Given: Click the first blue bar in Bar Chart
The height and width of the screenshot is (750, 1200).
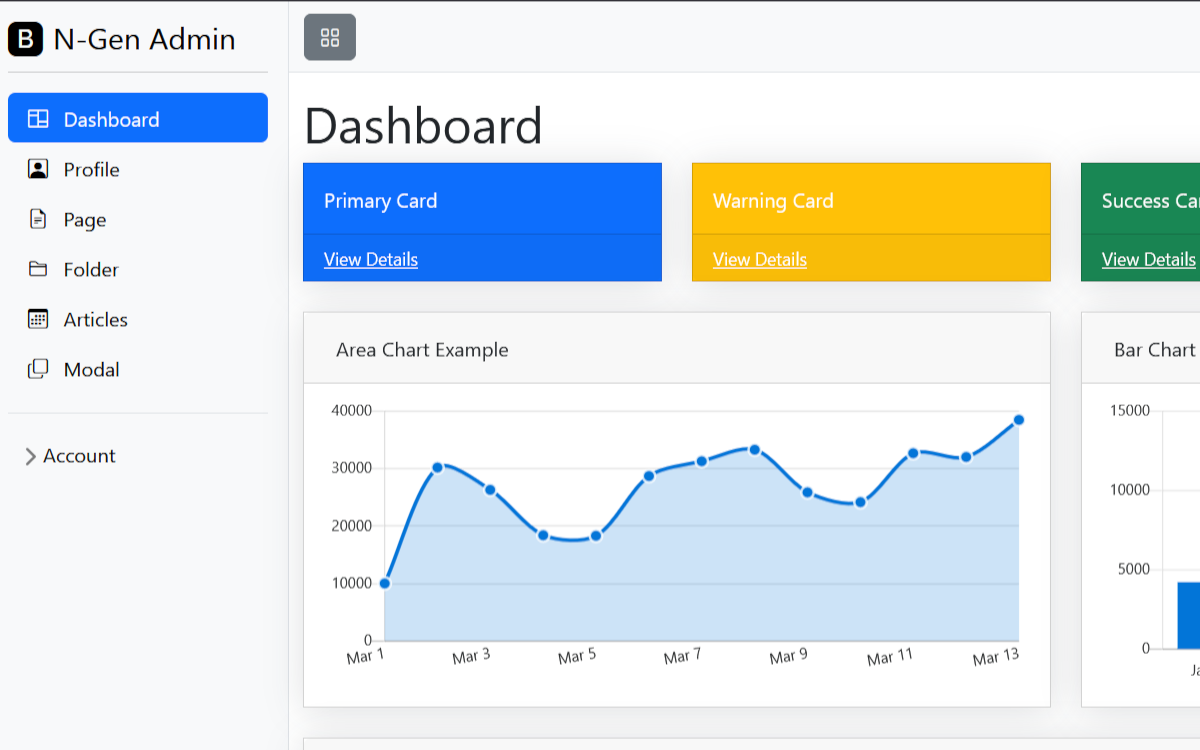Looking at the screenshot, I should click(x=1188, y=615).
